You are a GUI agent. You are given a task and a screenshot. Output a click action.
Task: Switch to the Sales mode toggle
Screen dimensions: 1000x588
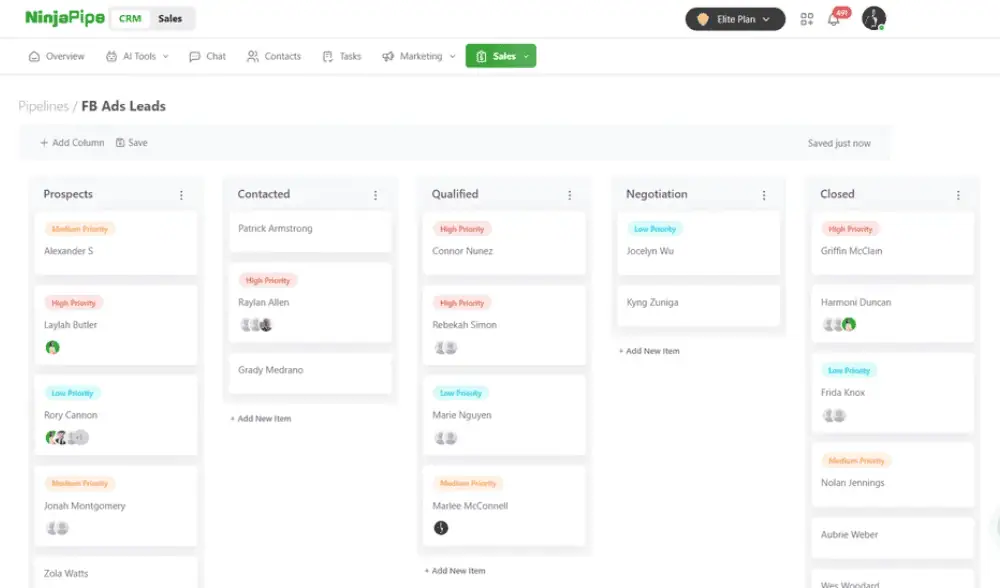(x=170, y=19)
